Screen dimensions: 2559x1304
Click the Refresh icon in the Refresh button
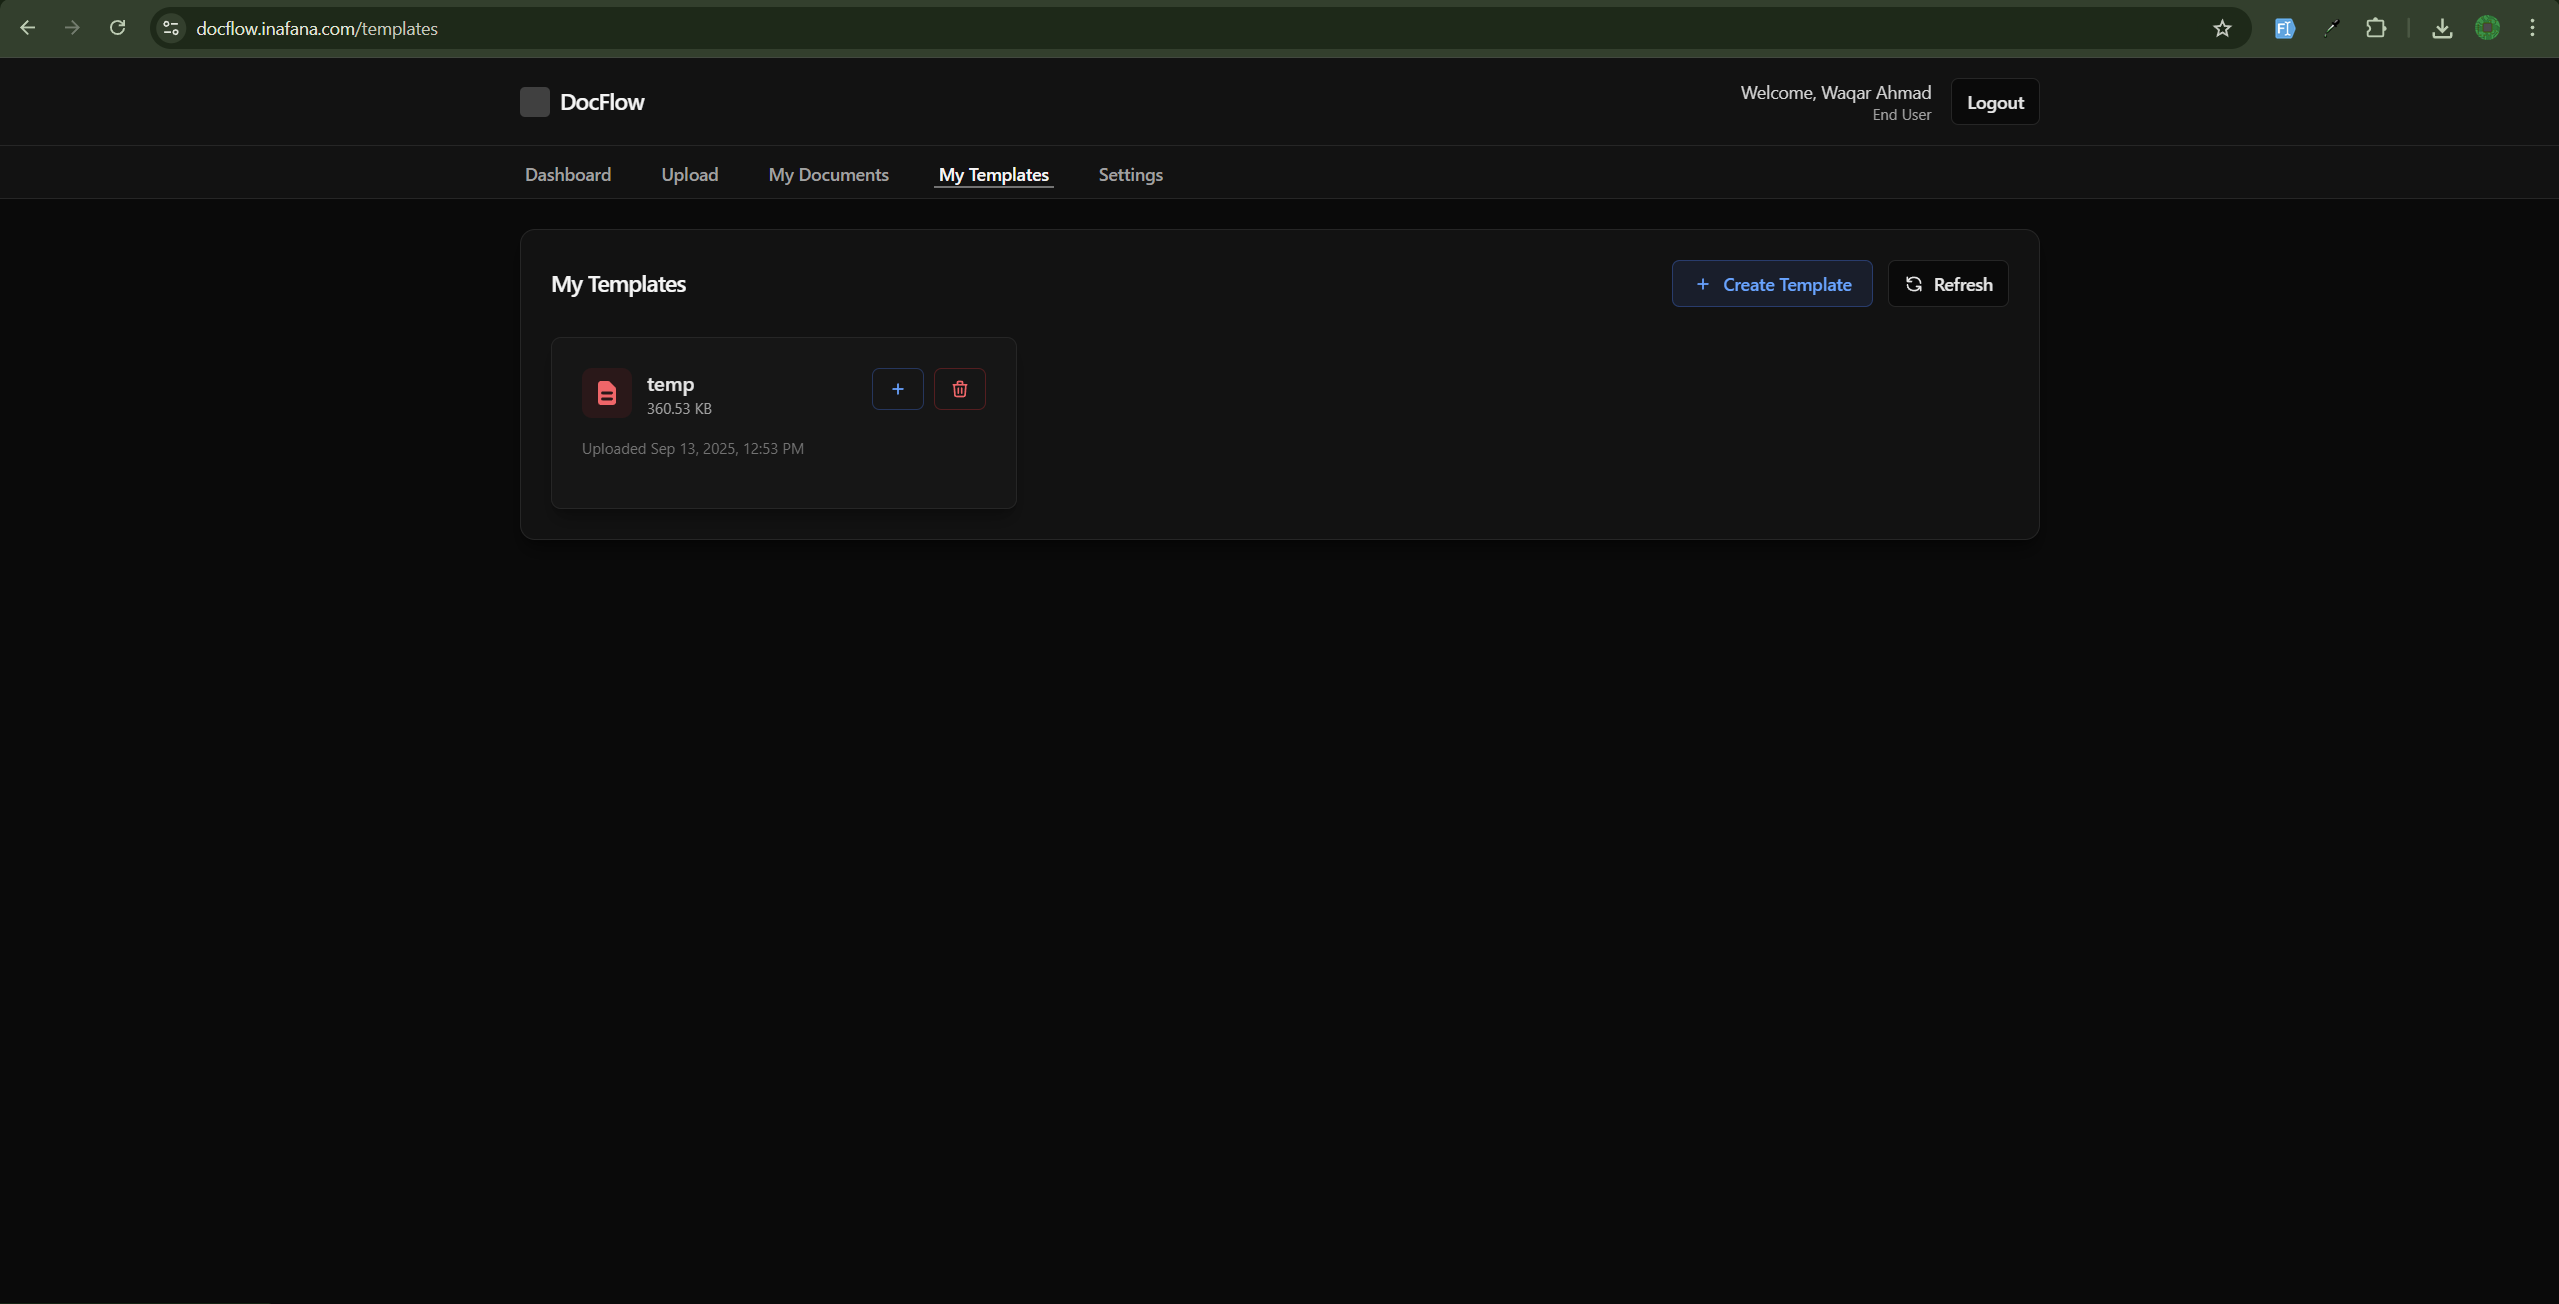pos(1913,283)
